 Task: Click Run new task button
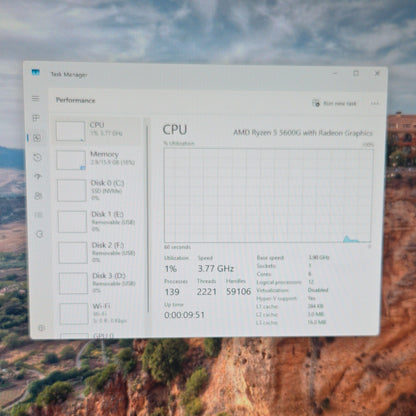(x=334, y=103)
